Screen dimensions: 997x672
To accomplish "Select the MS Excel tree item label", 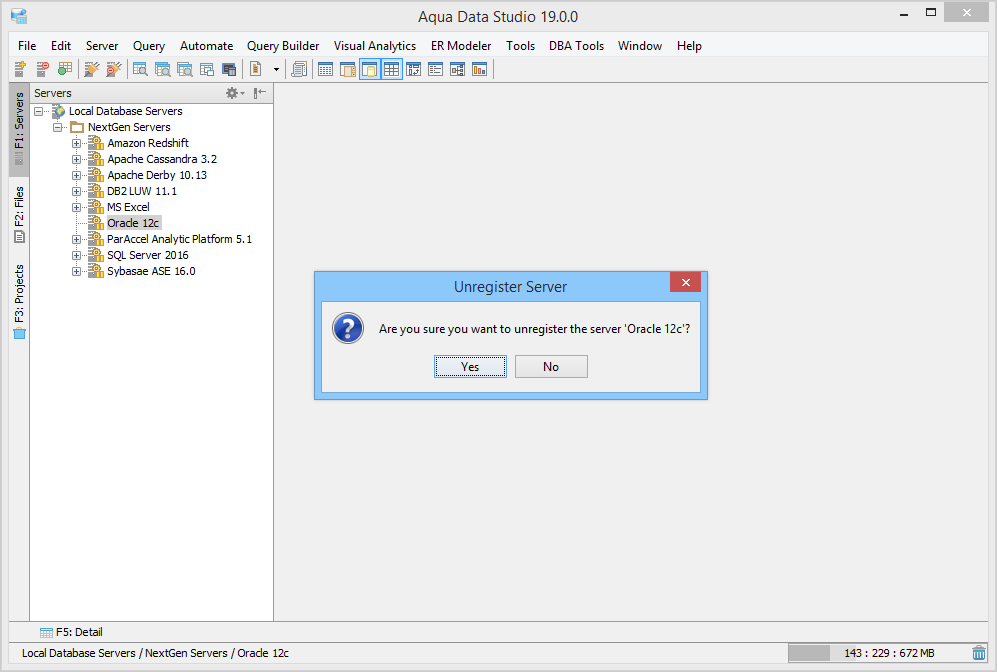I will [128, 207].
